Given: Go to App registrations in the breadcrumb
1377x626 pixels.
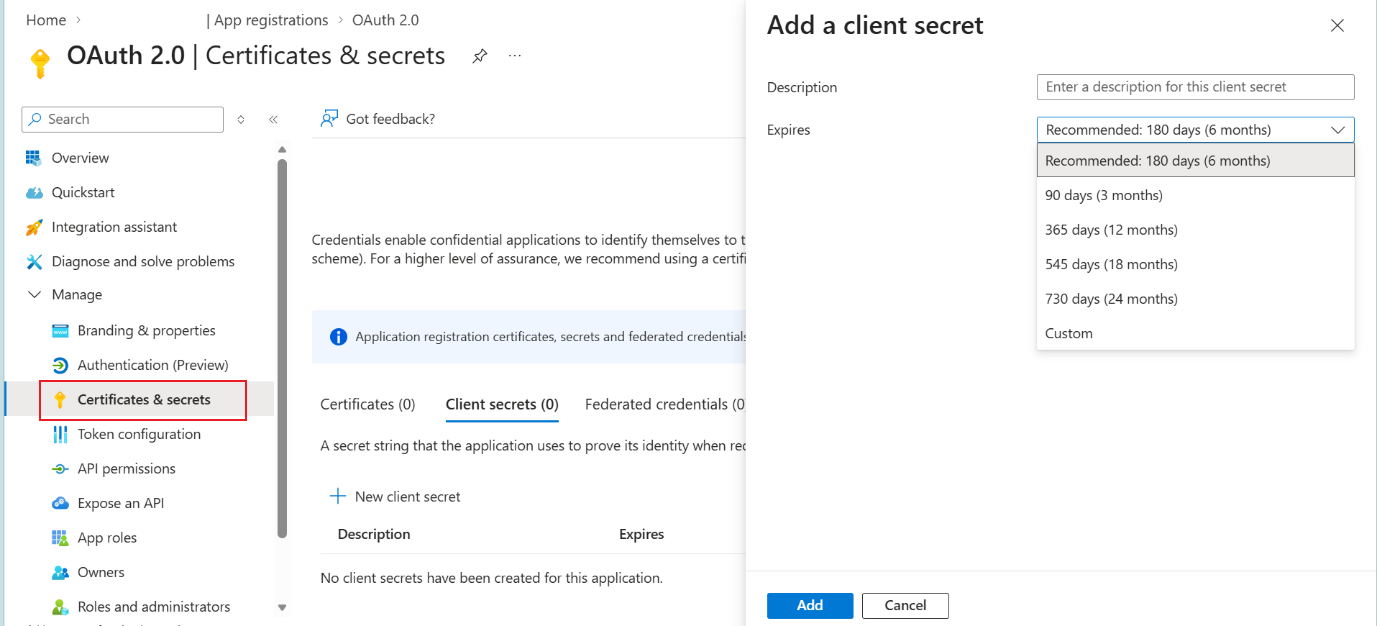Looking at the screenshot, I should (x=271, y=20).
